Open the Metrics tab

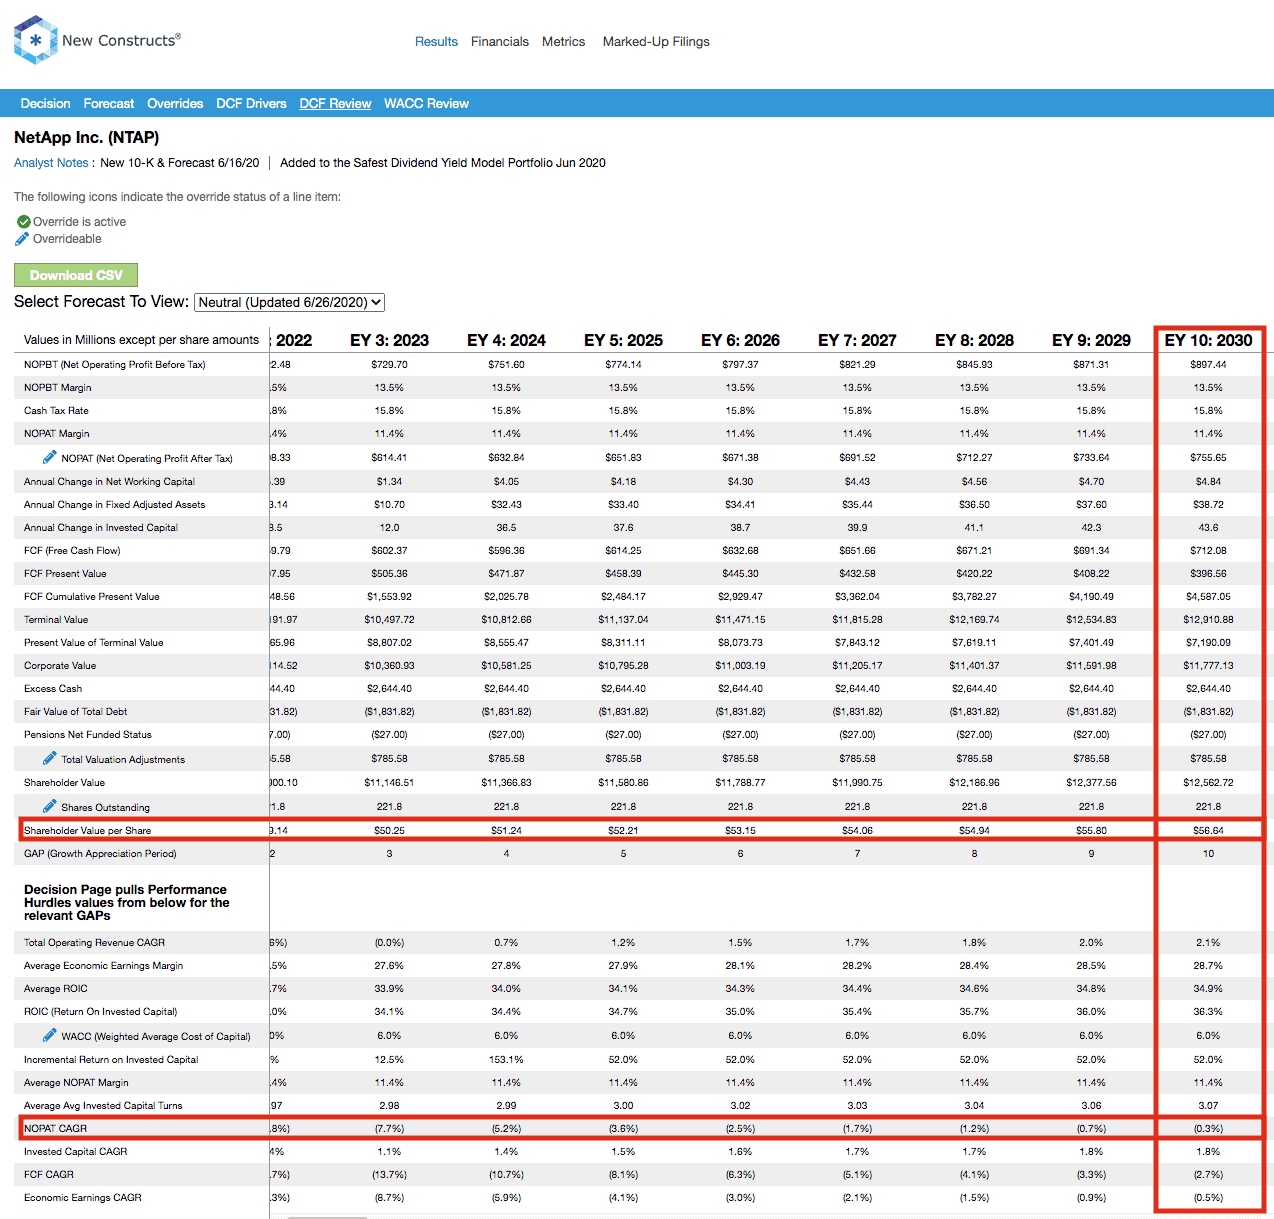tap(563, 42)
